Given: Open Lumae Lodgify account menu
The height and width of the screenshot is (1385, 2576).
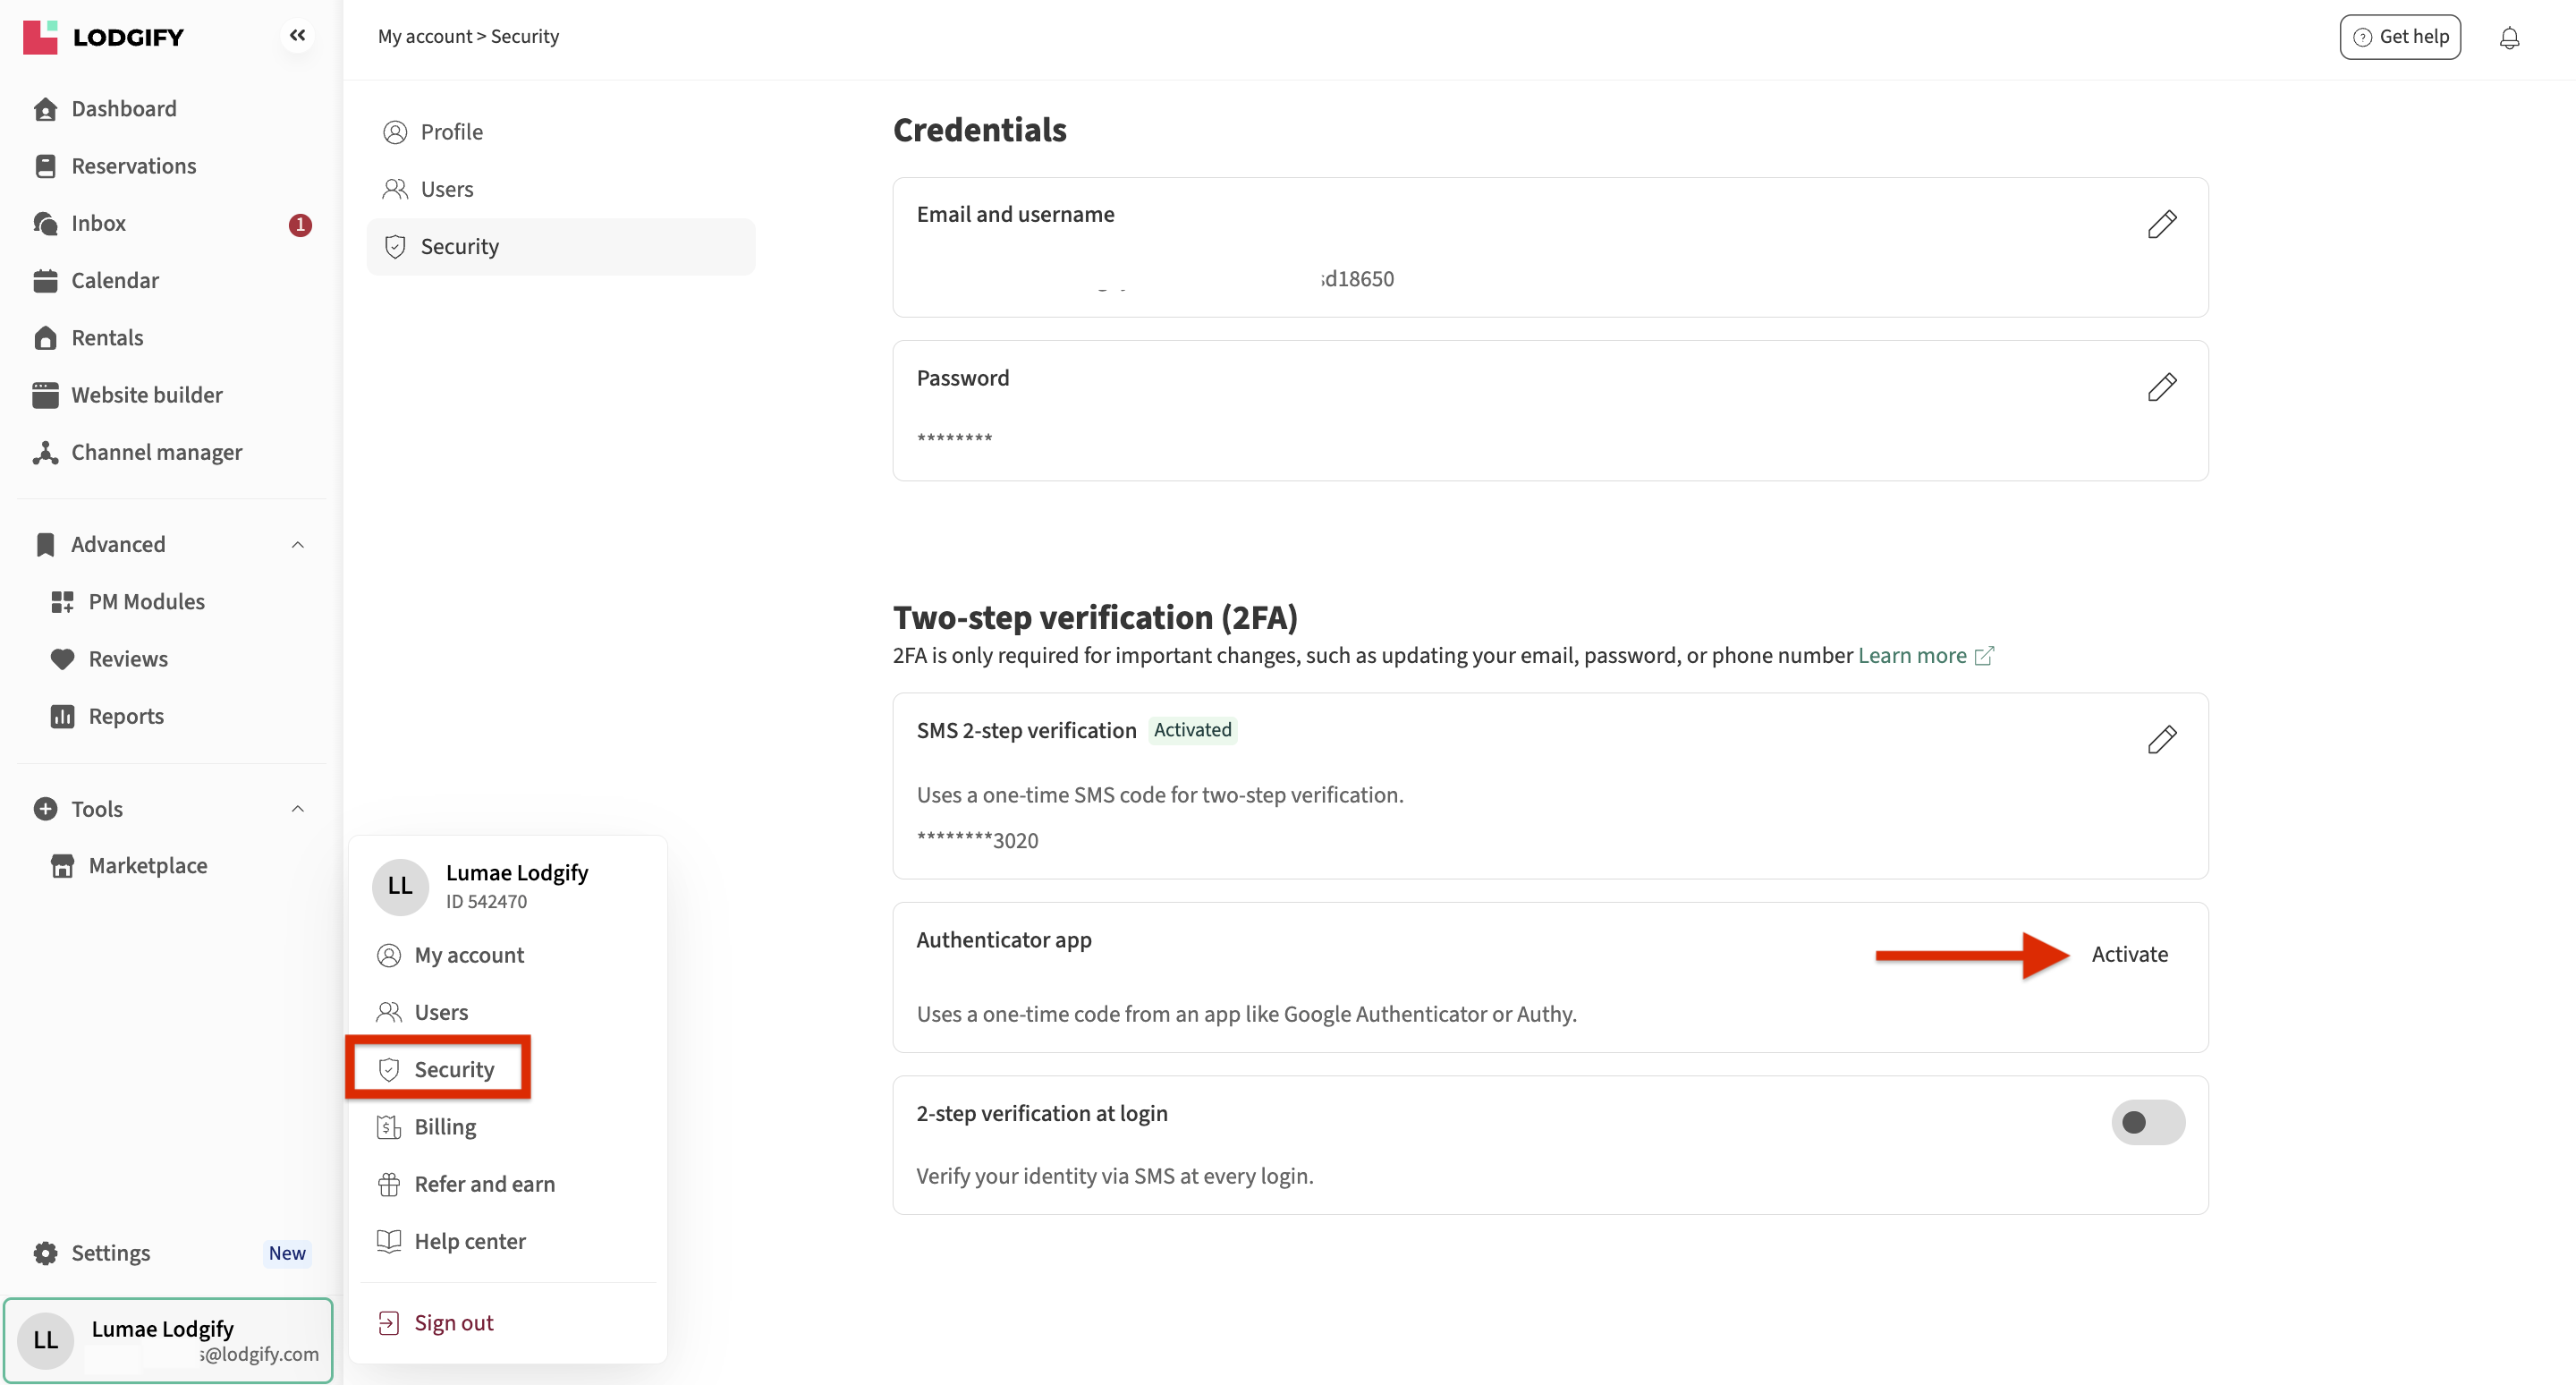Looking at the screenshot, I should 168,1340.
